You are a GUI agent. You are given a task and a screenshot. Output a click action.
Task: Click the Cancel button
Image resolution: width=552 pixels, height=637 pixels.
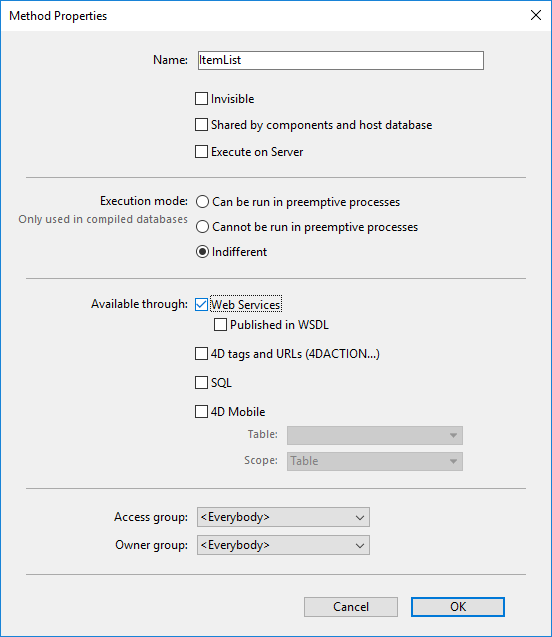click(351, 607)
